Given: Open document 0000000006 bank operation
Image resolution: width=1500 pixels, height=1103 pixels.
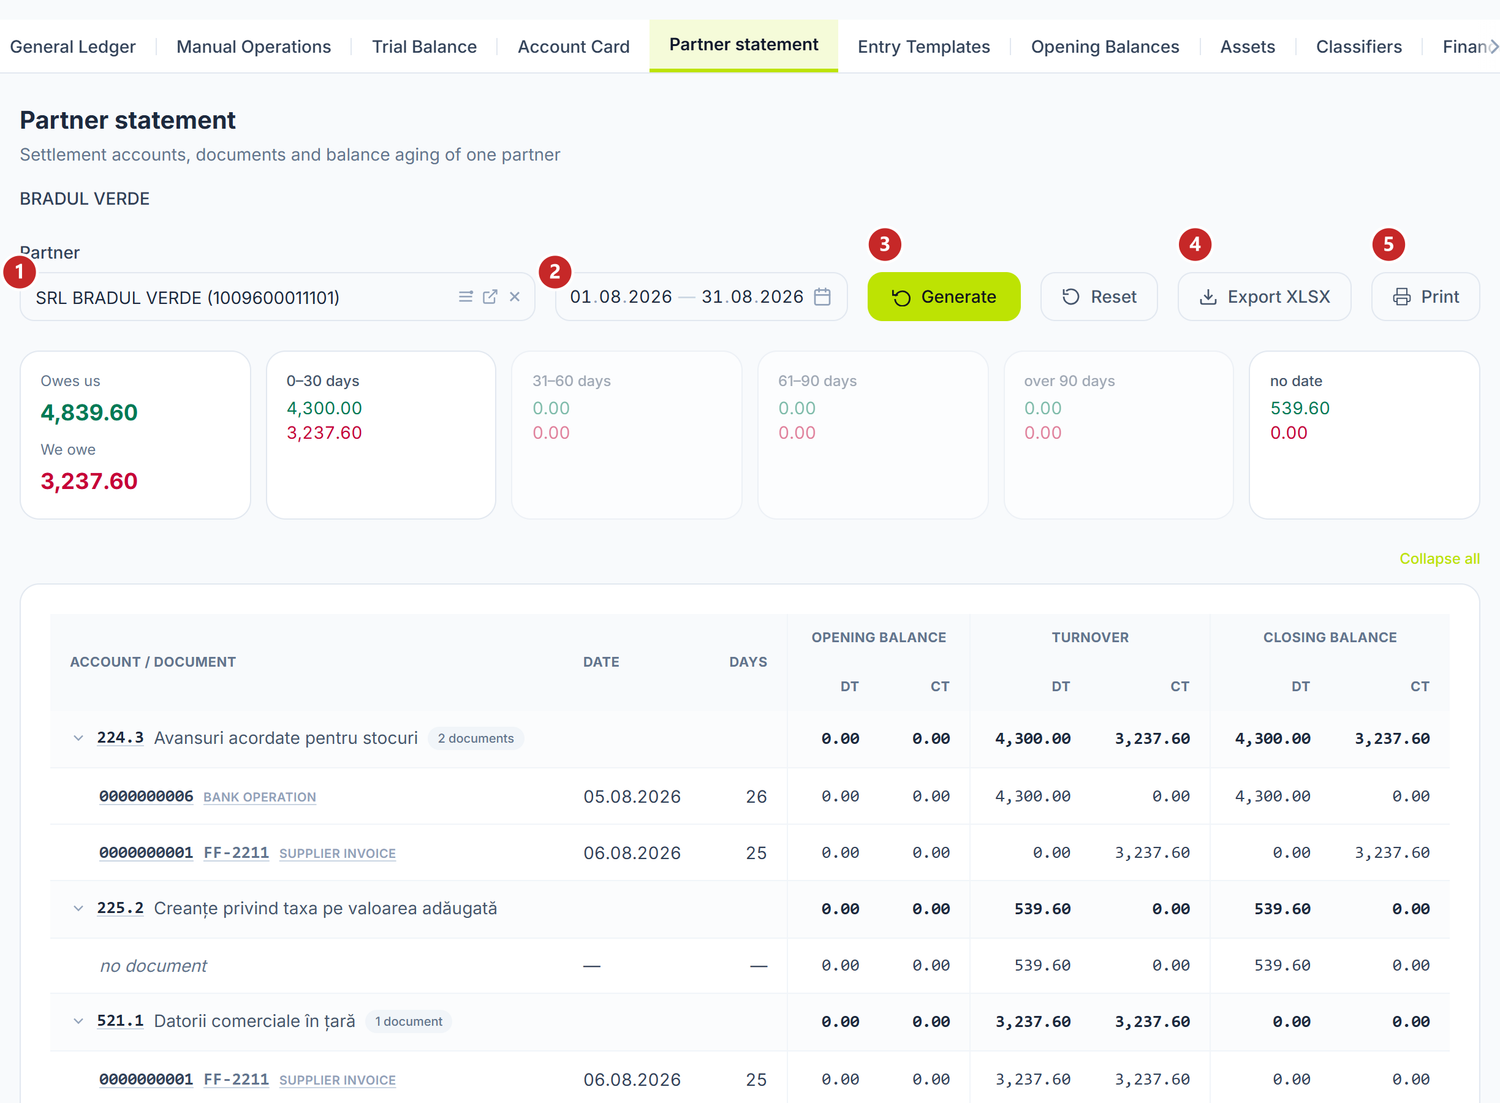Looking at the screenshot, I should click(x=146, y=797).
